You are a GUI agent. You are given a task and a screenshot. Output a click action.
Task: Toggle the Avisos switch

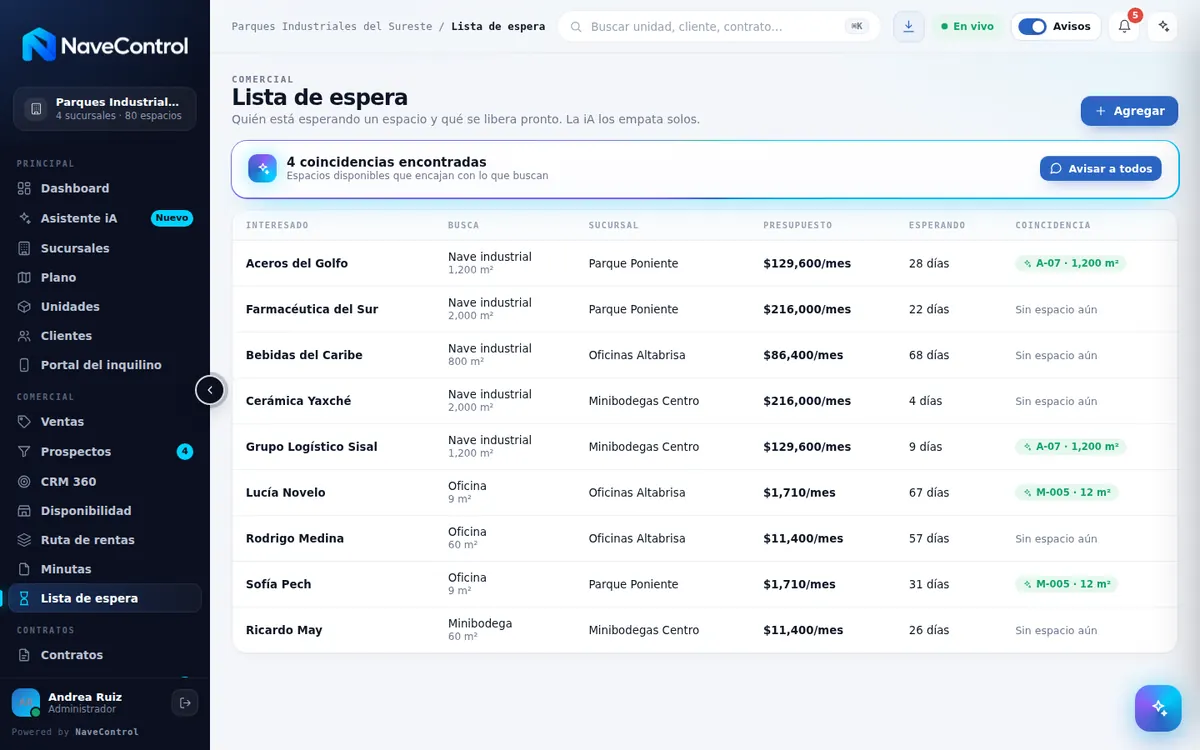coord(1032,27)
